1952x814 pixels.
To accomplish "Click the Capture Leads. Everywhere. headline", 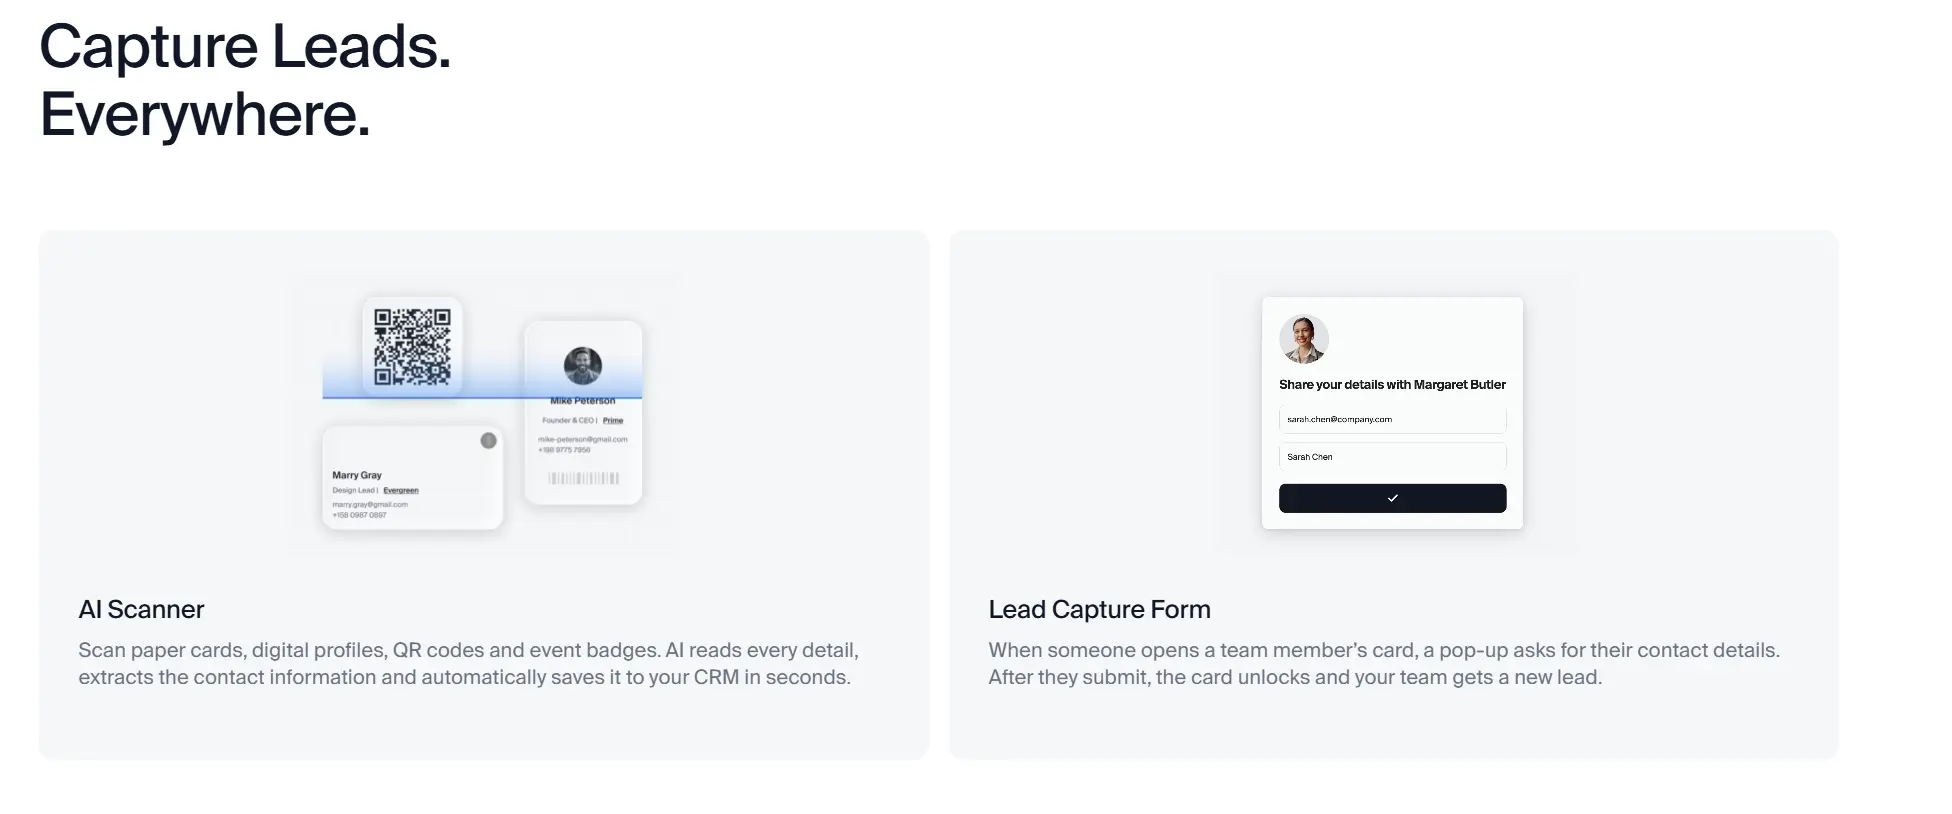I will pyautogui.click(x=245, y=80).
